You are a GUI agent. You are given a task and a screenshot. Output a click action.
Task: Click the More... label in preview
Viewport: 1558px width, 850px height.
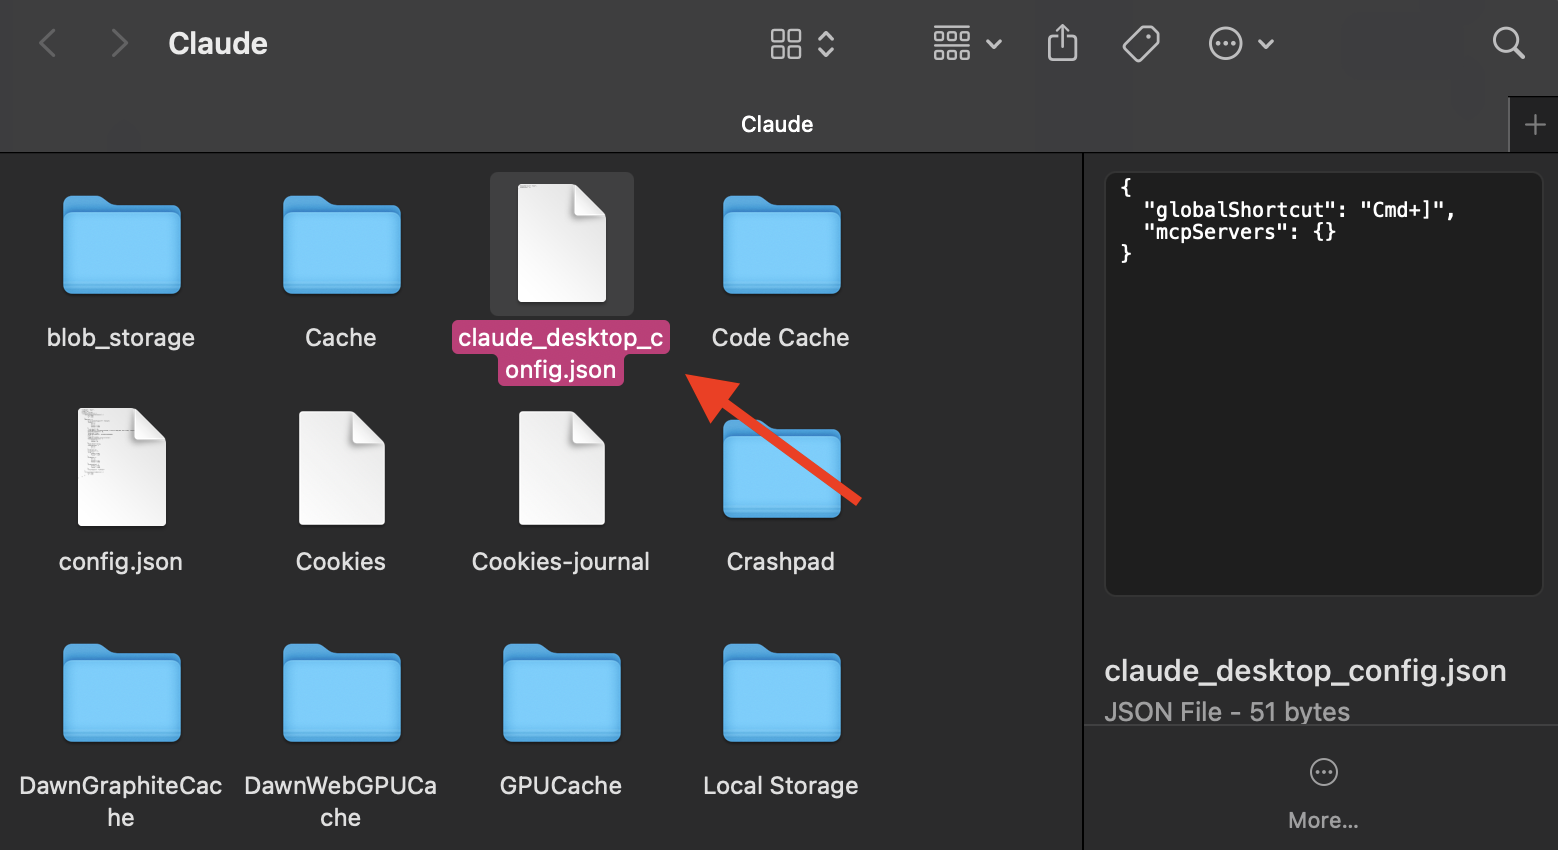(1323, 821)
